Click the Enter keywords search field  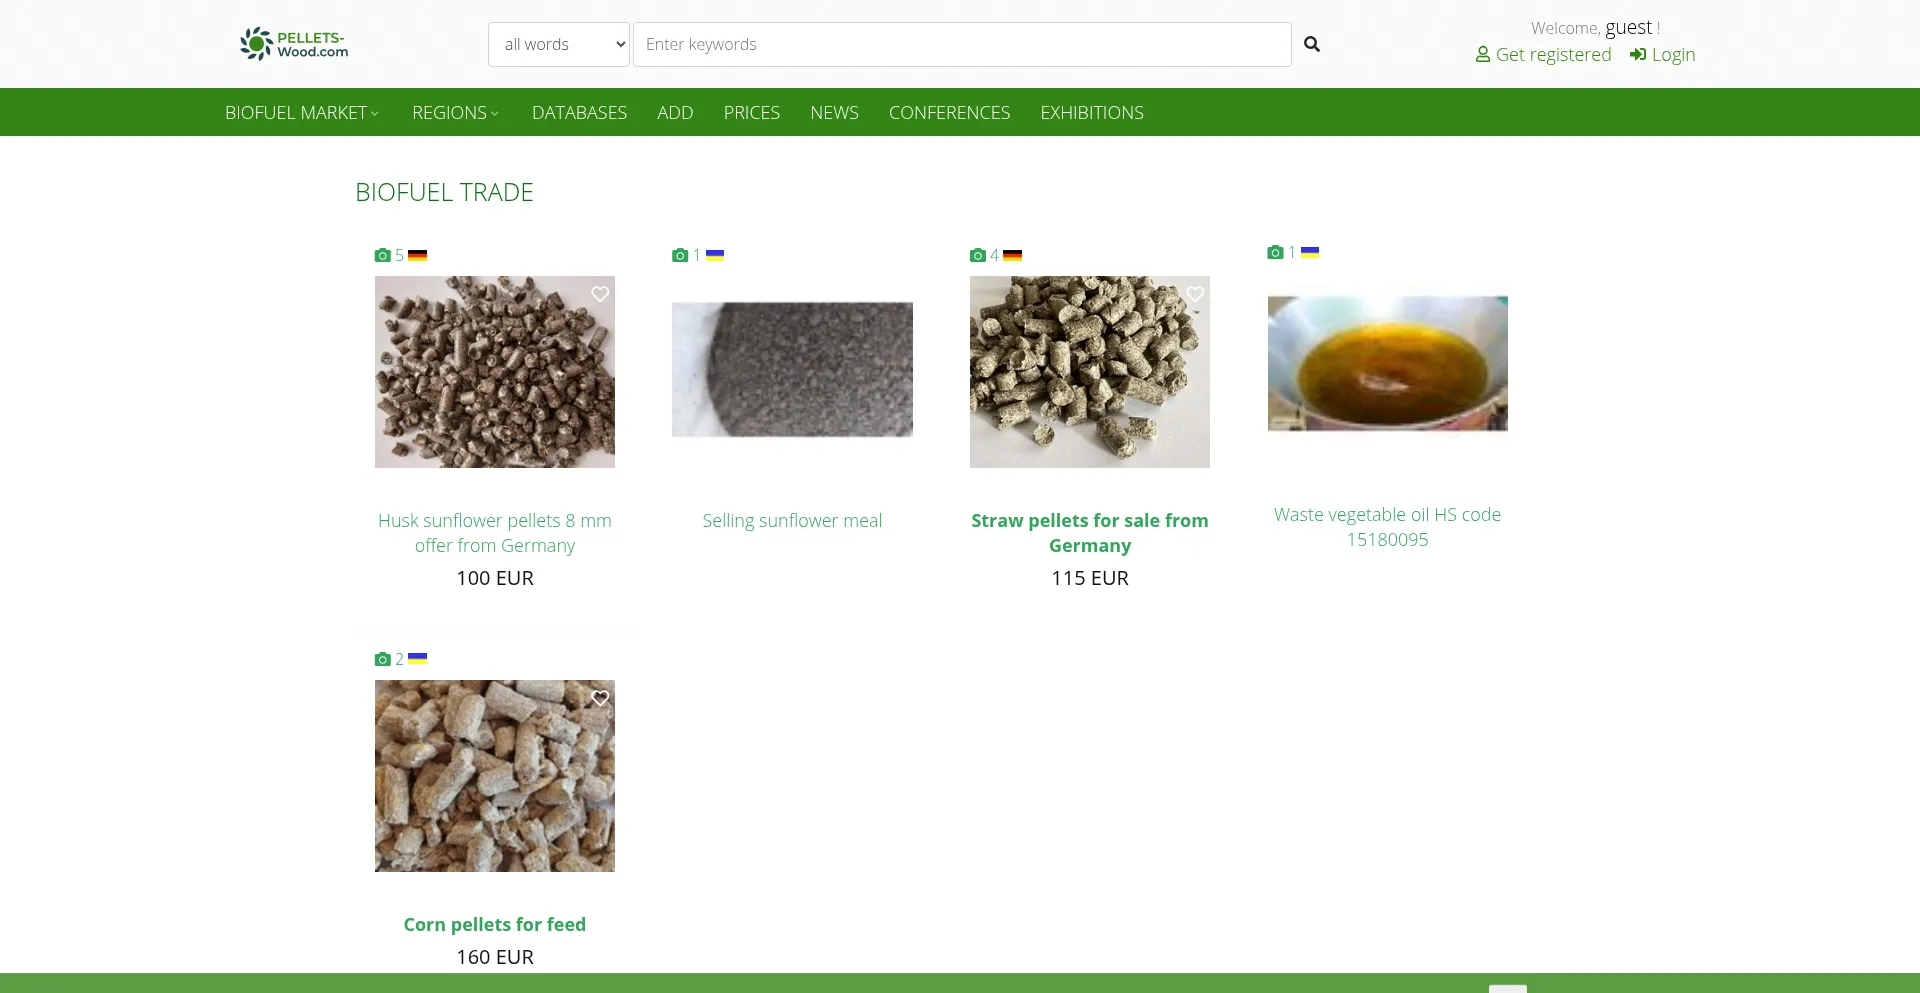click(962, 45)
